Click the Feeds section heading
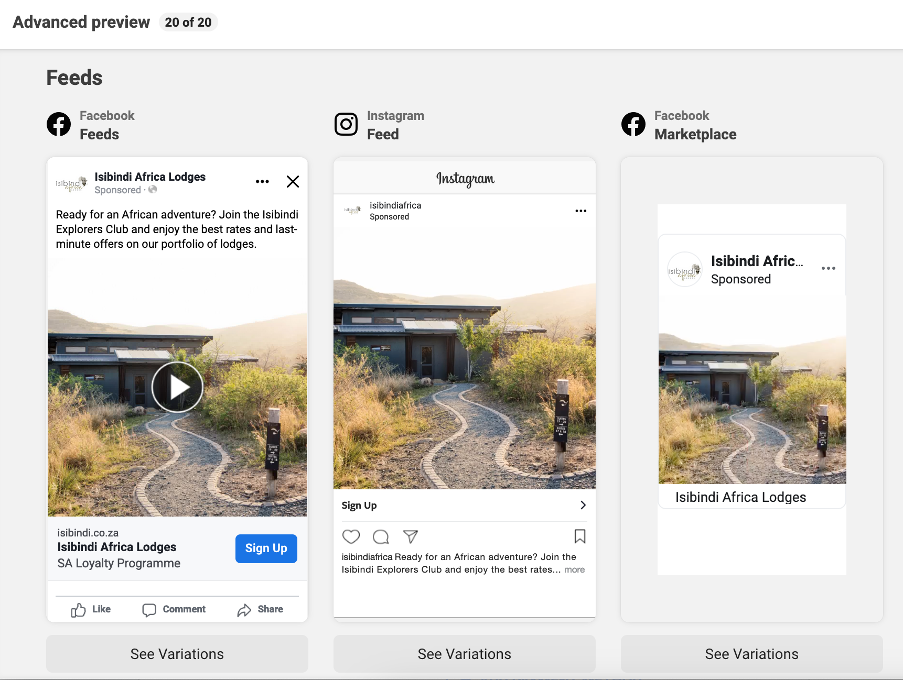 point(74,77)
